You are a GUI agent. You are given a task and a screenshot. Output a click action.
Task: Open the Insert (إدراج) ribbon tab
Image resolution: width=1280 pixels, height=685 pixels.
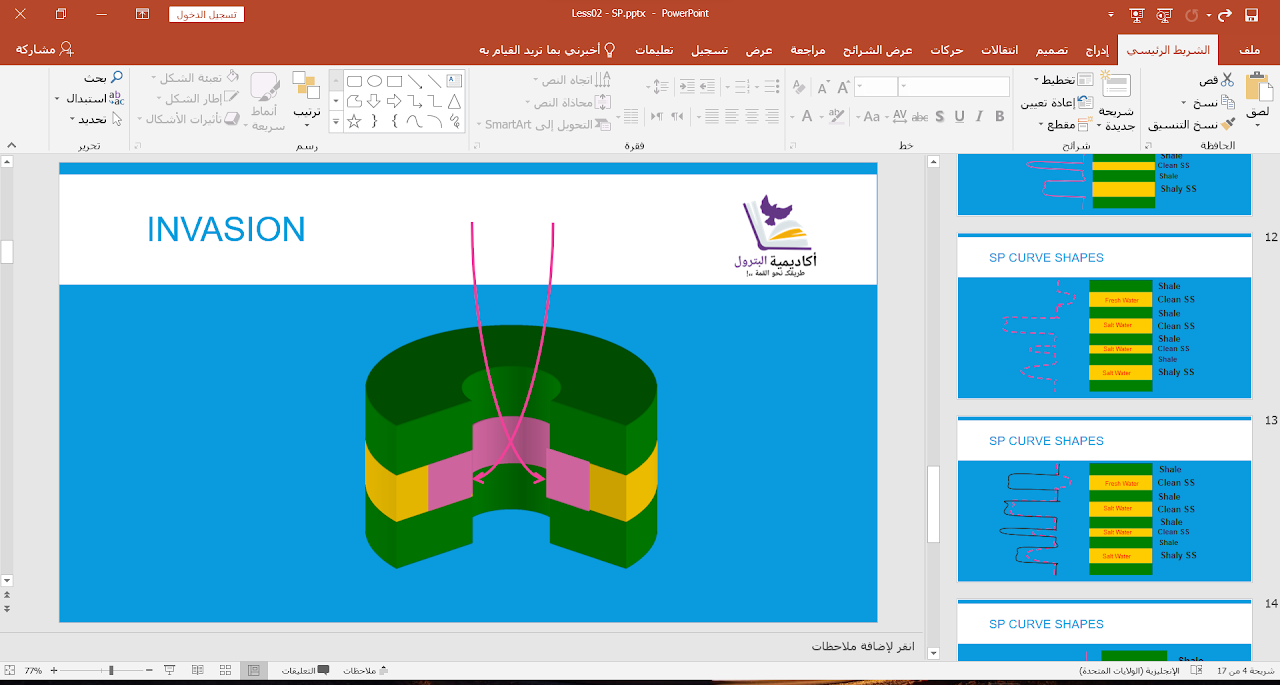pos(1097,50)
